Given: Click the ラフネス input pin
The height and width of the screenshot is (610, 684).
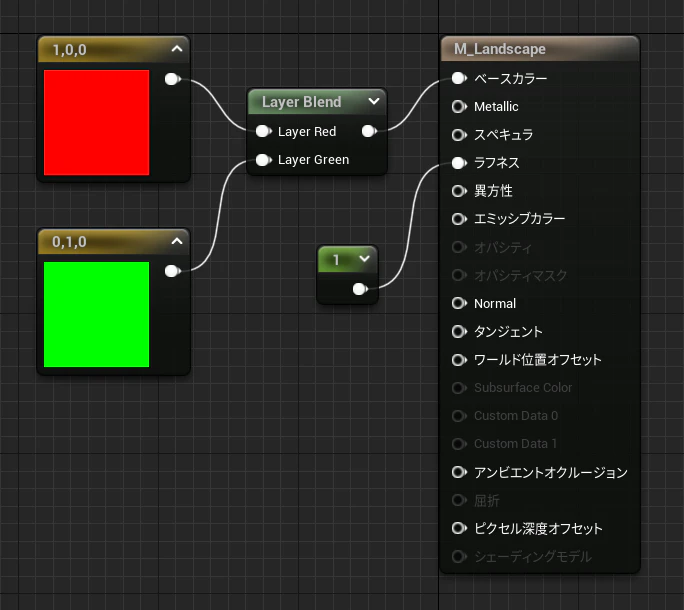Looking at the screenshot, I should point(459,163).
